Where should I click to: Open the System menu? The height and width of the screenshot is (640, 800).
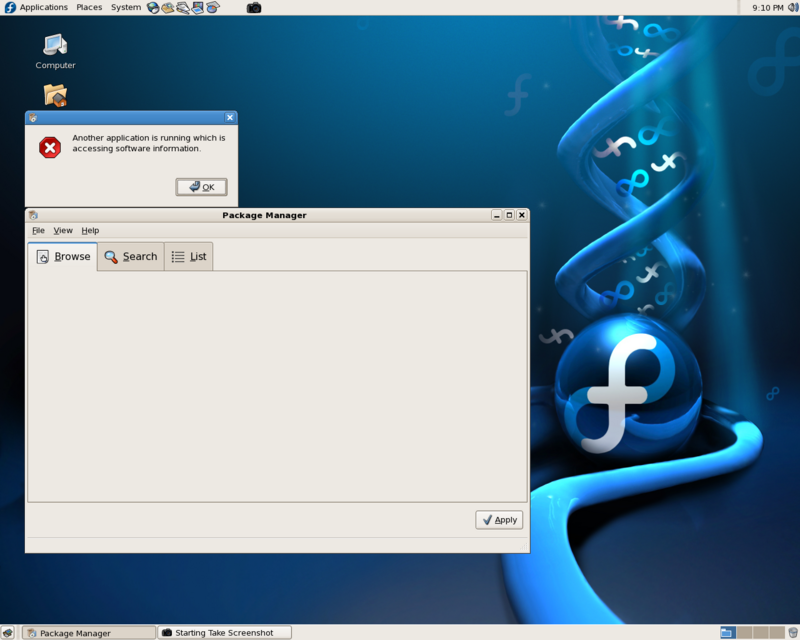coord(126,7)
